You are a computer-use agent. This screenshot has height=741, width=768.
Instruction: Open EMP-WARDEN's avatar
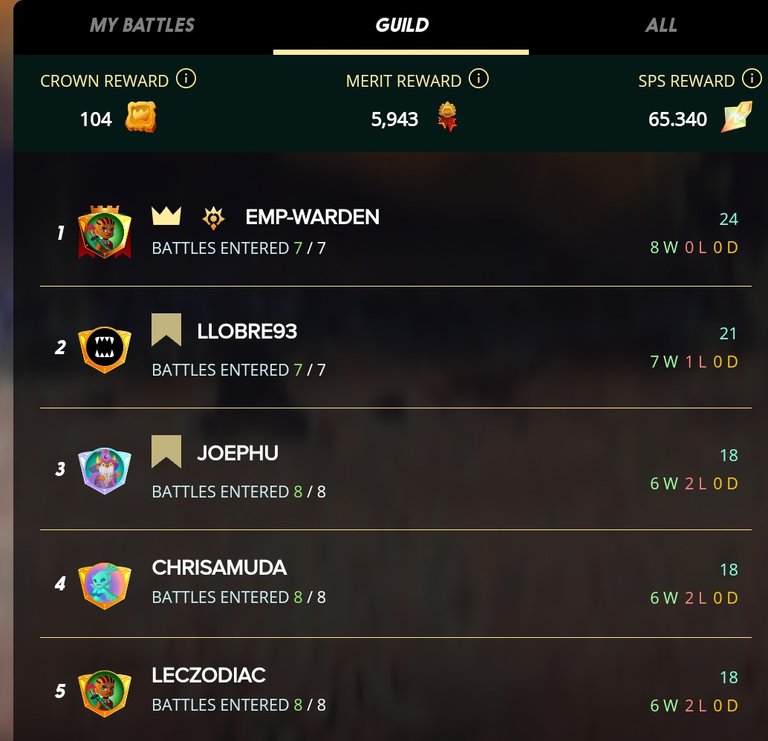pos(105,232)
